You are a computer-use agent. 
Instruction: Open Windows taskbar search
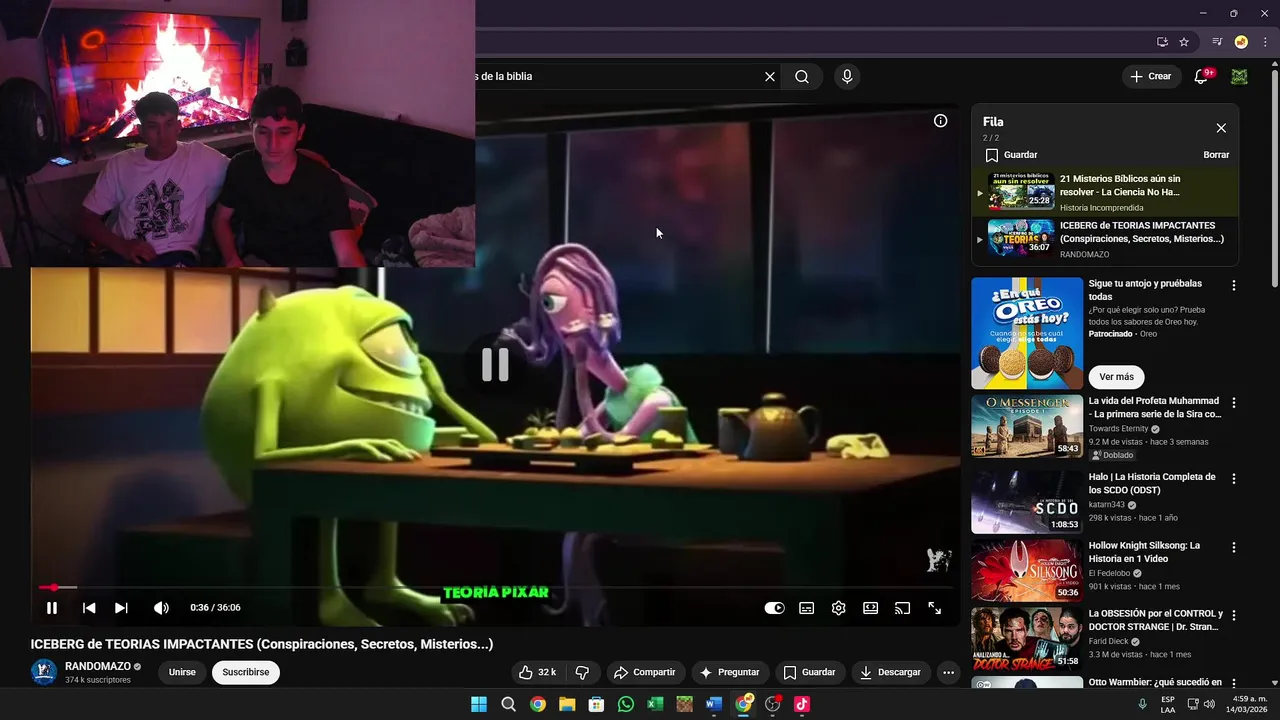508,704
